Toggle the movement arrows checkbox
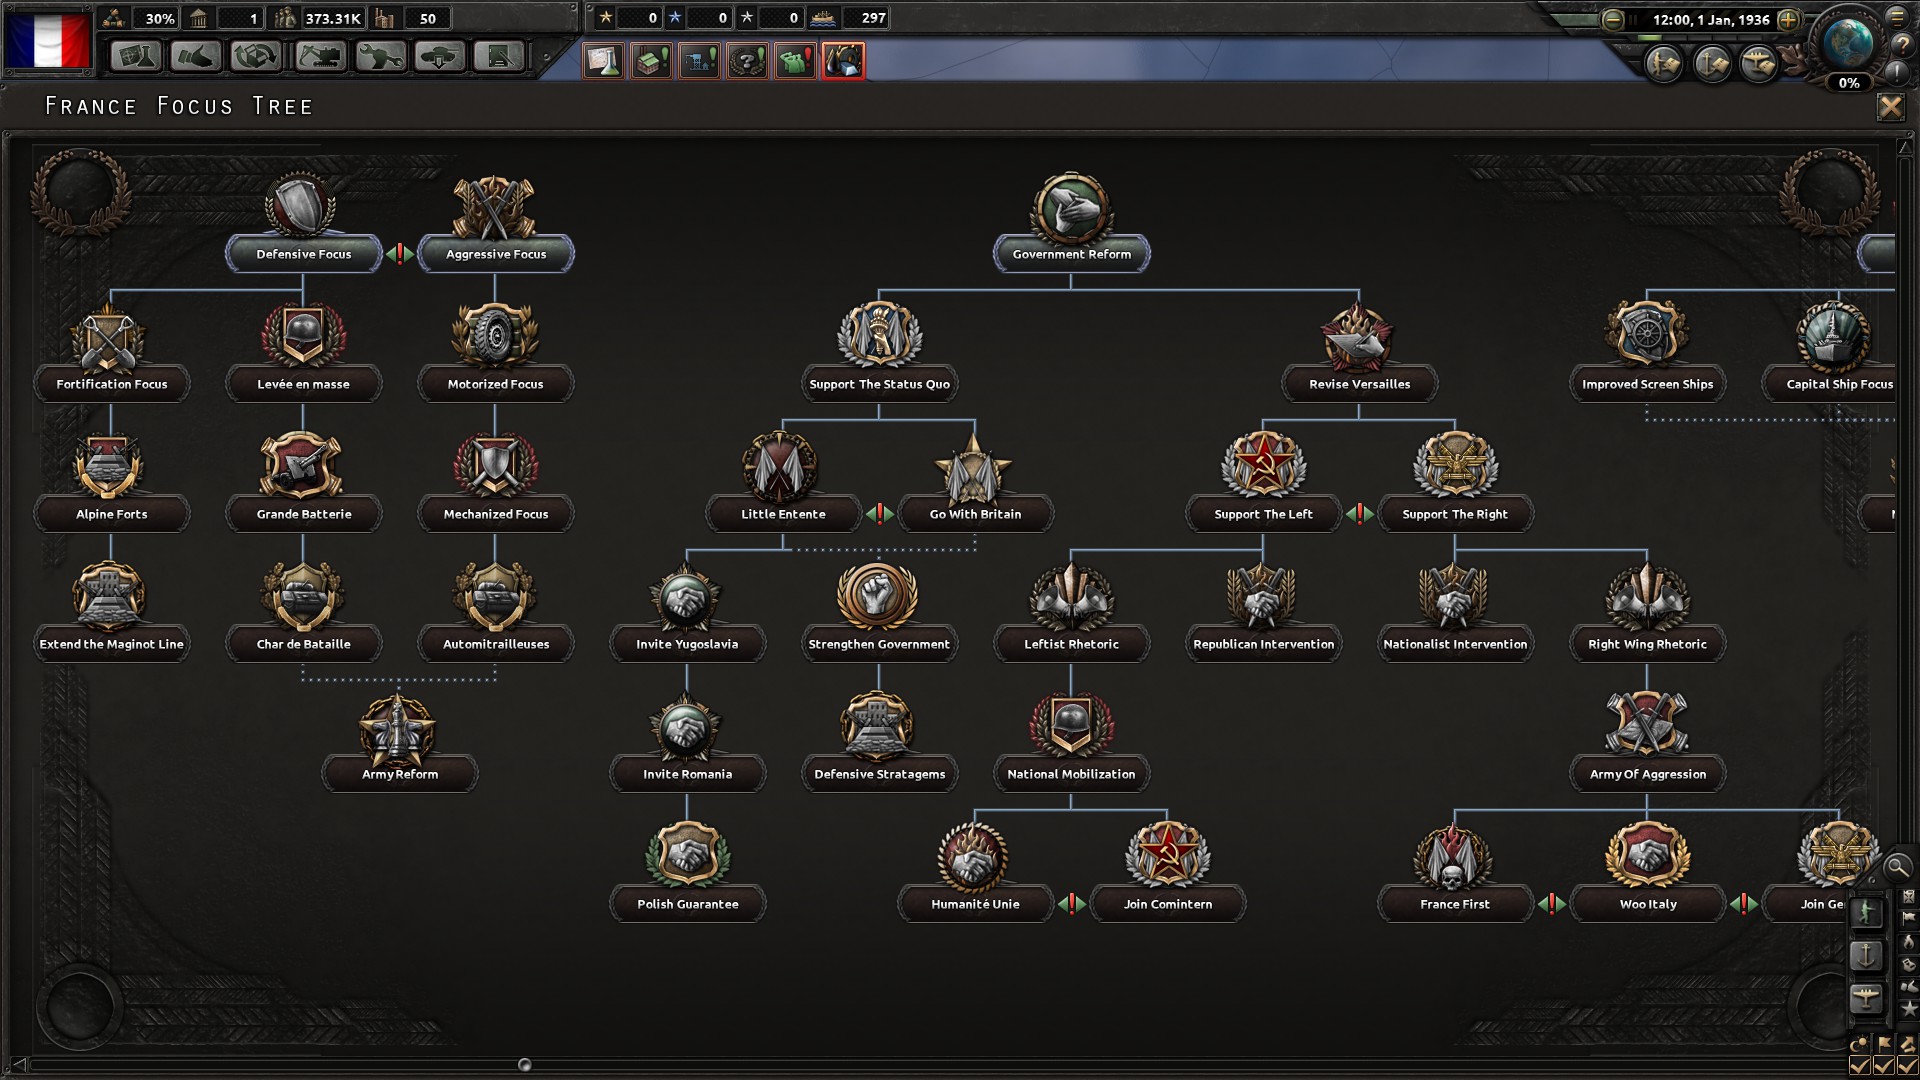 pos(1907,1066)
